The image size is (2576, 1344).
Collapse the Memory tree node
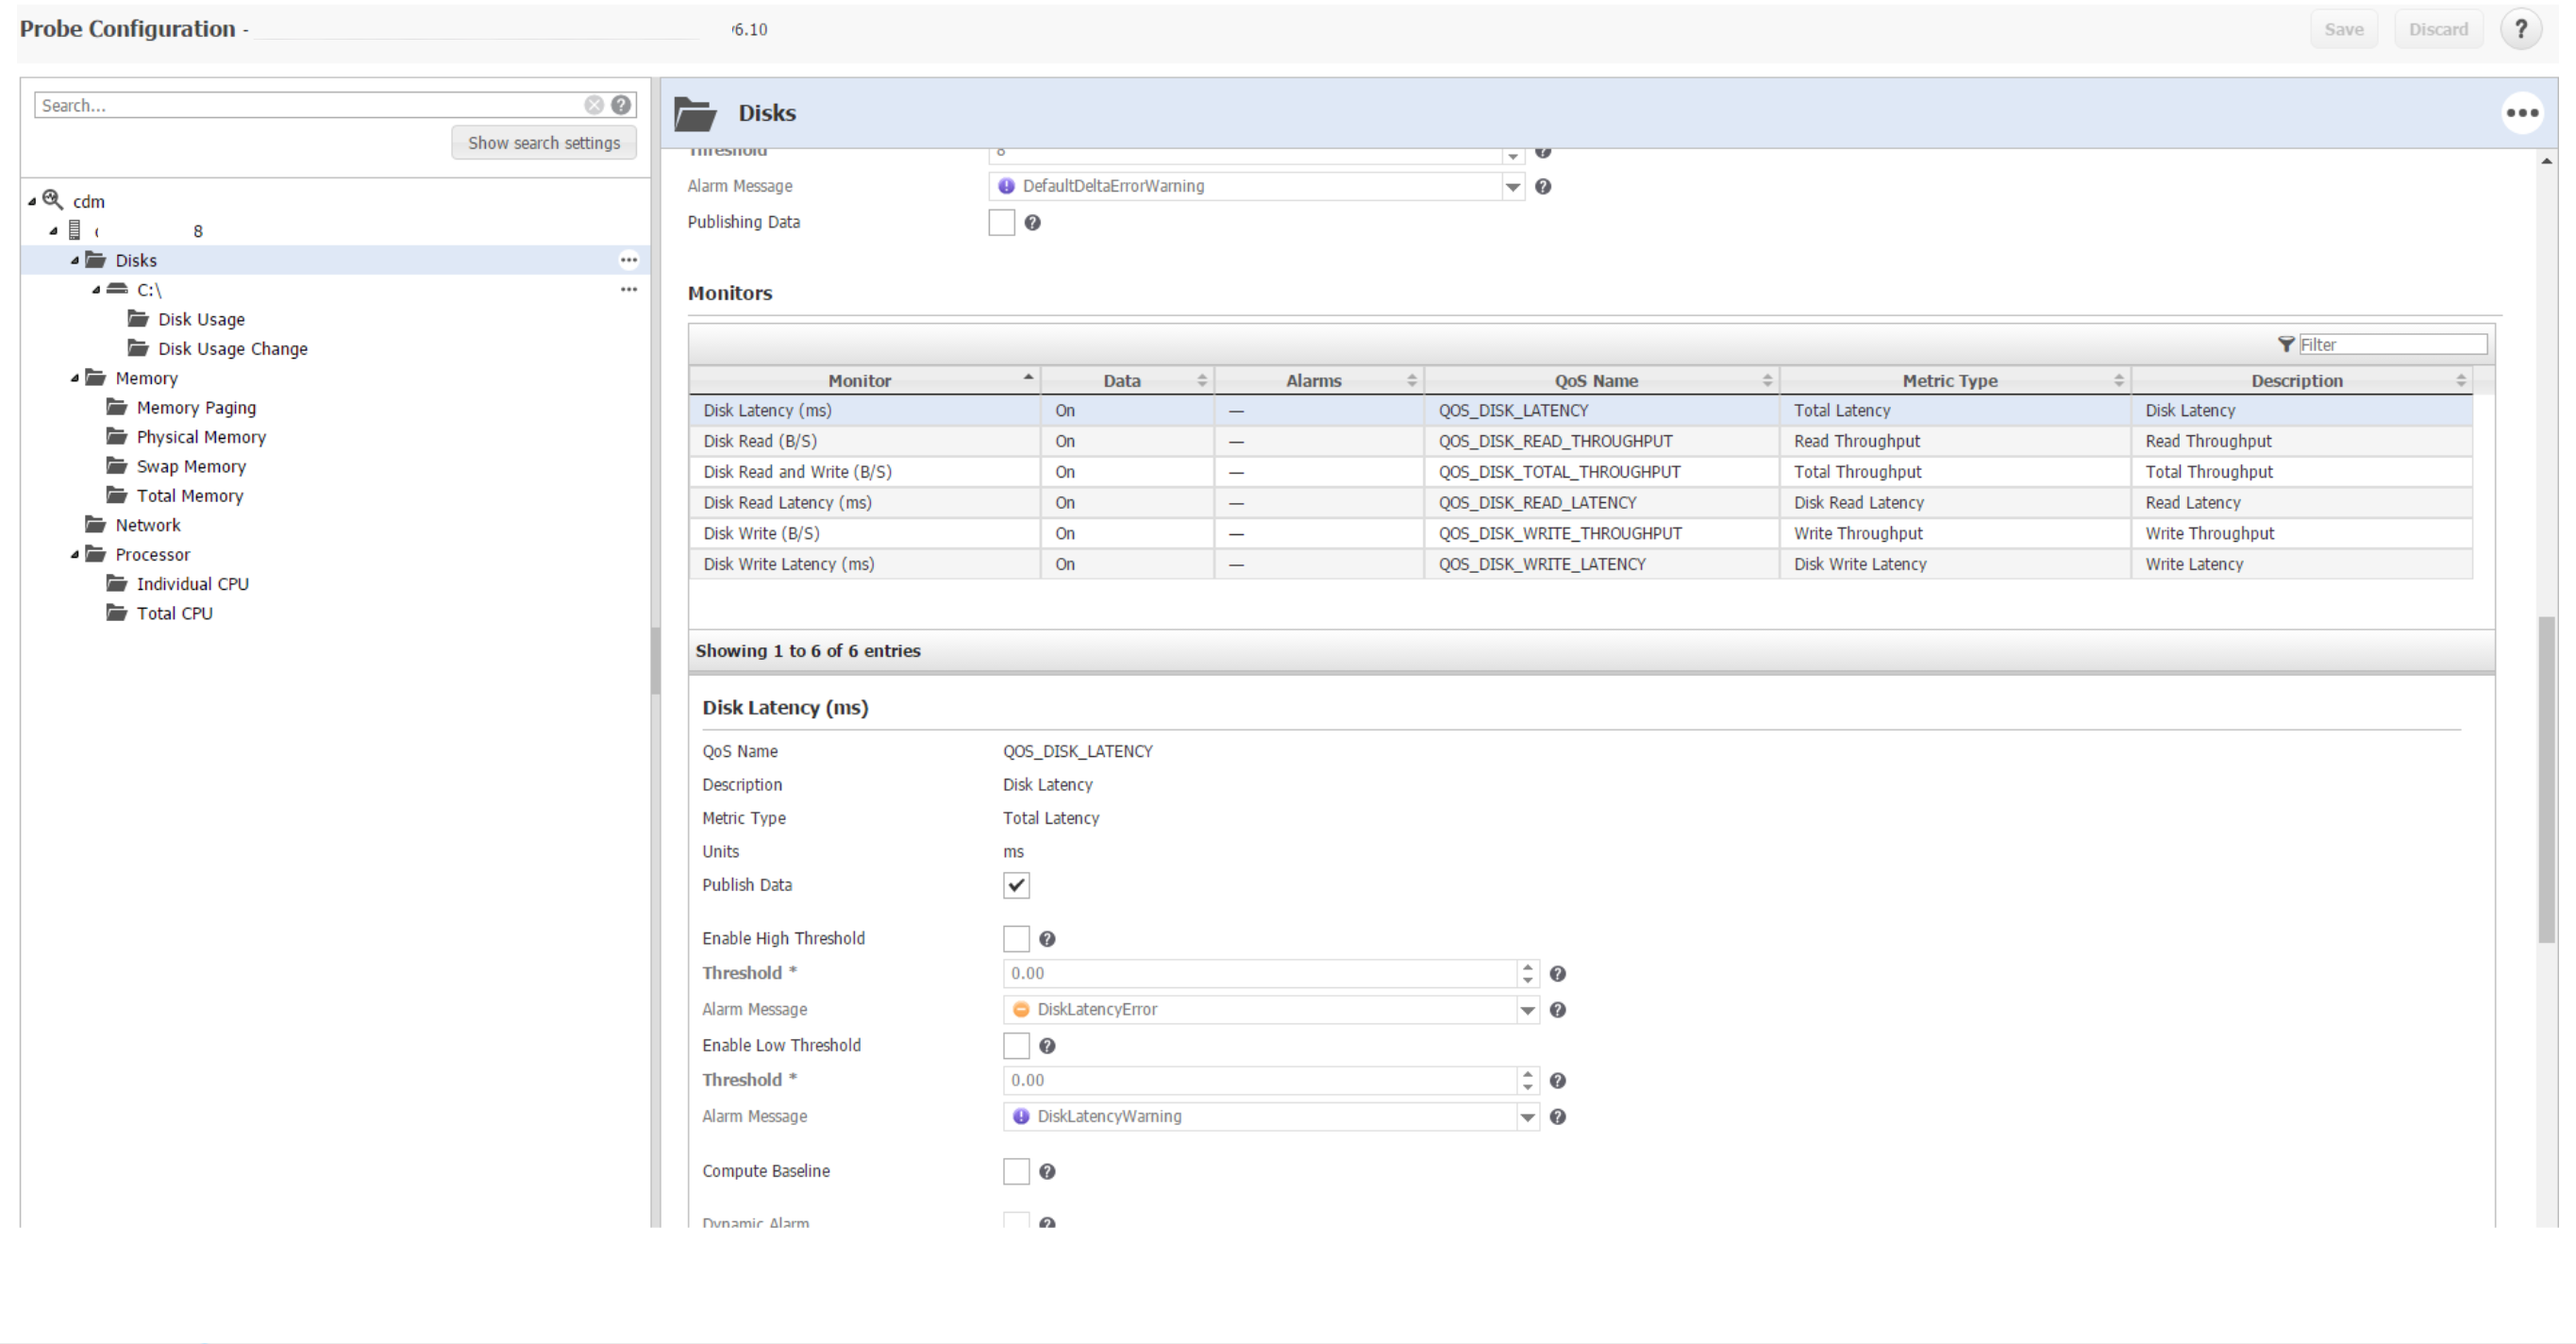click(75, 378)
